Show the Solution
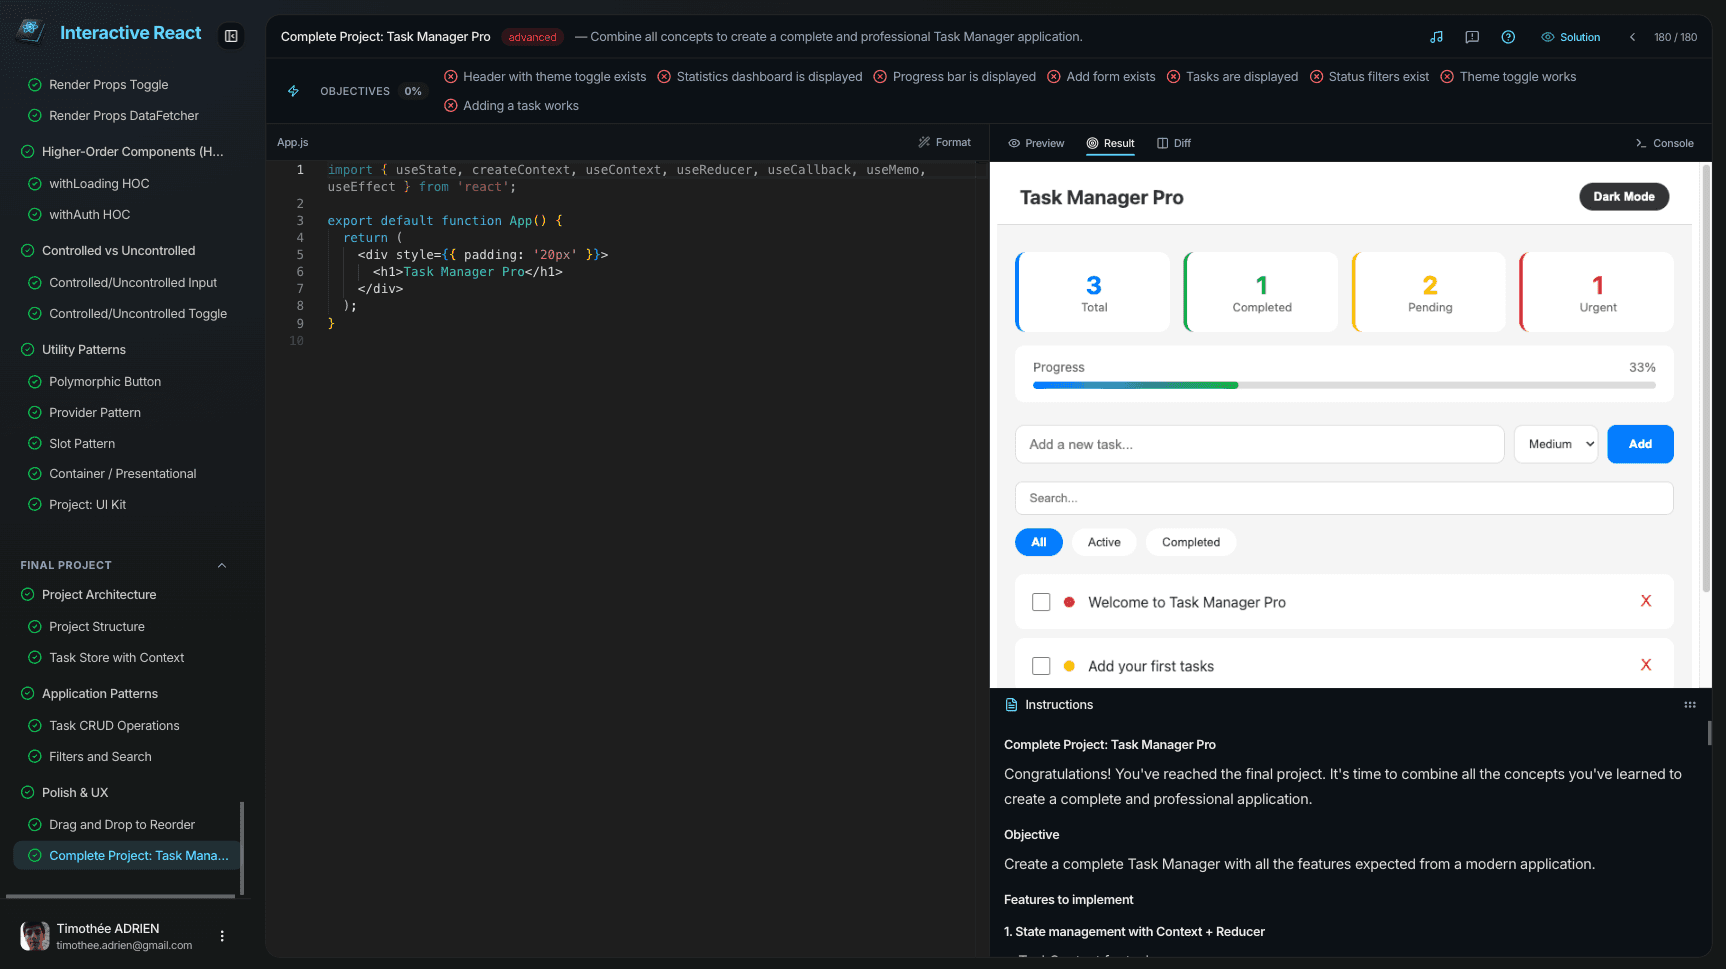This screenshot has width=1726, height=969. pos(1570,36)
